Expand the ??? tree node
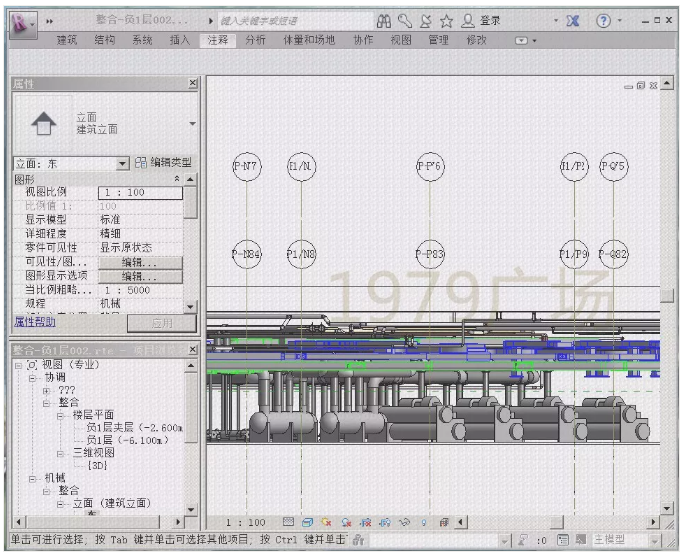 click(46, 390)
